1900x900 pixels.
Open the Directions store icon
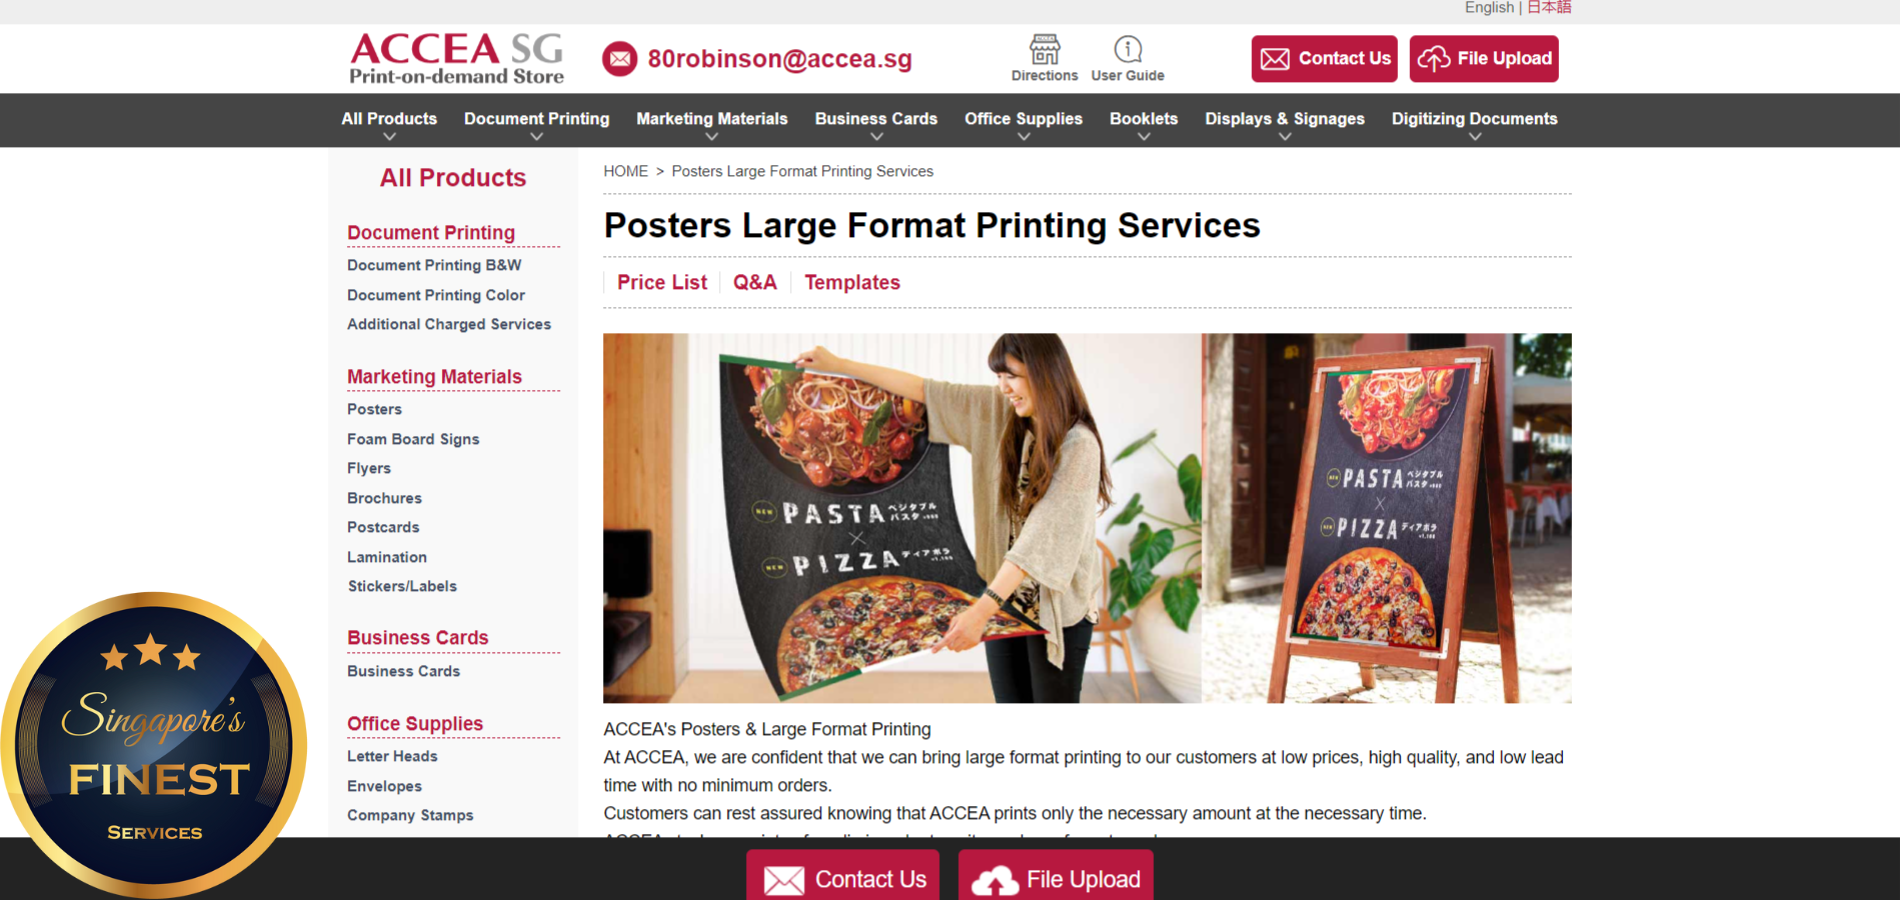1044,49
